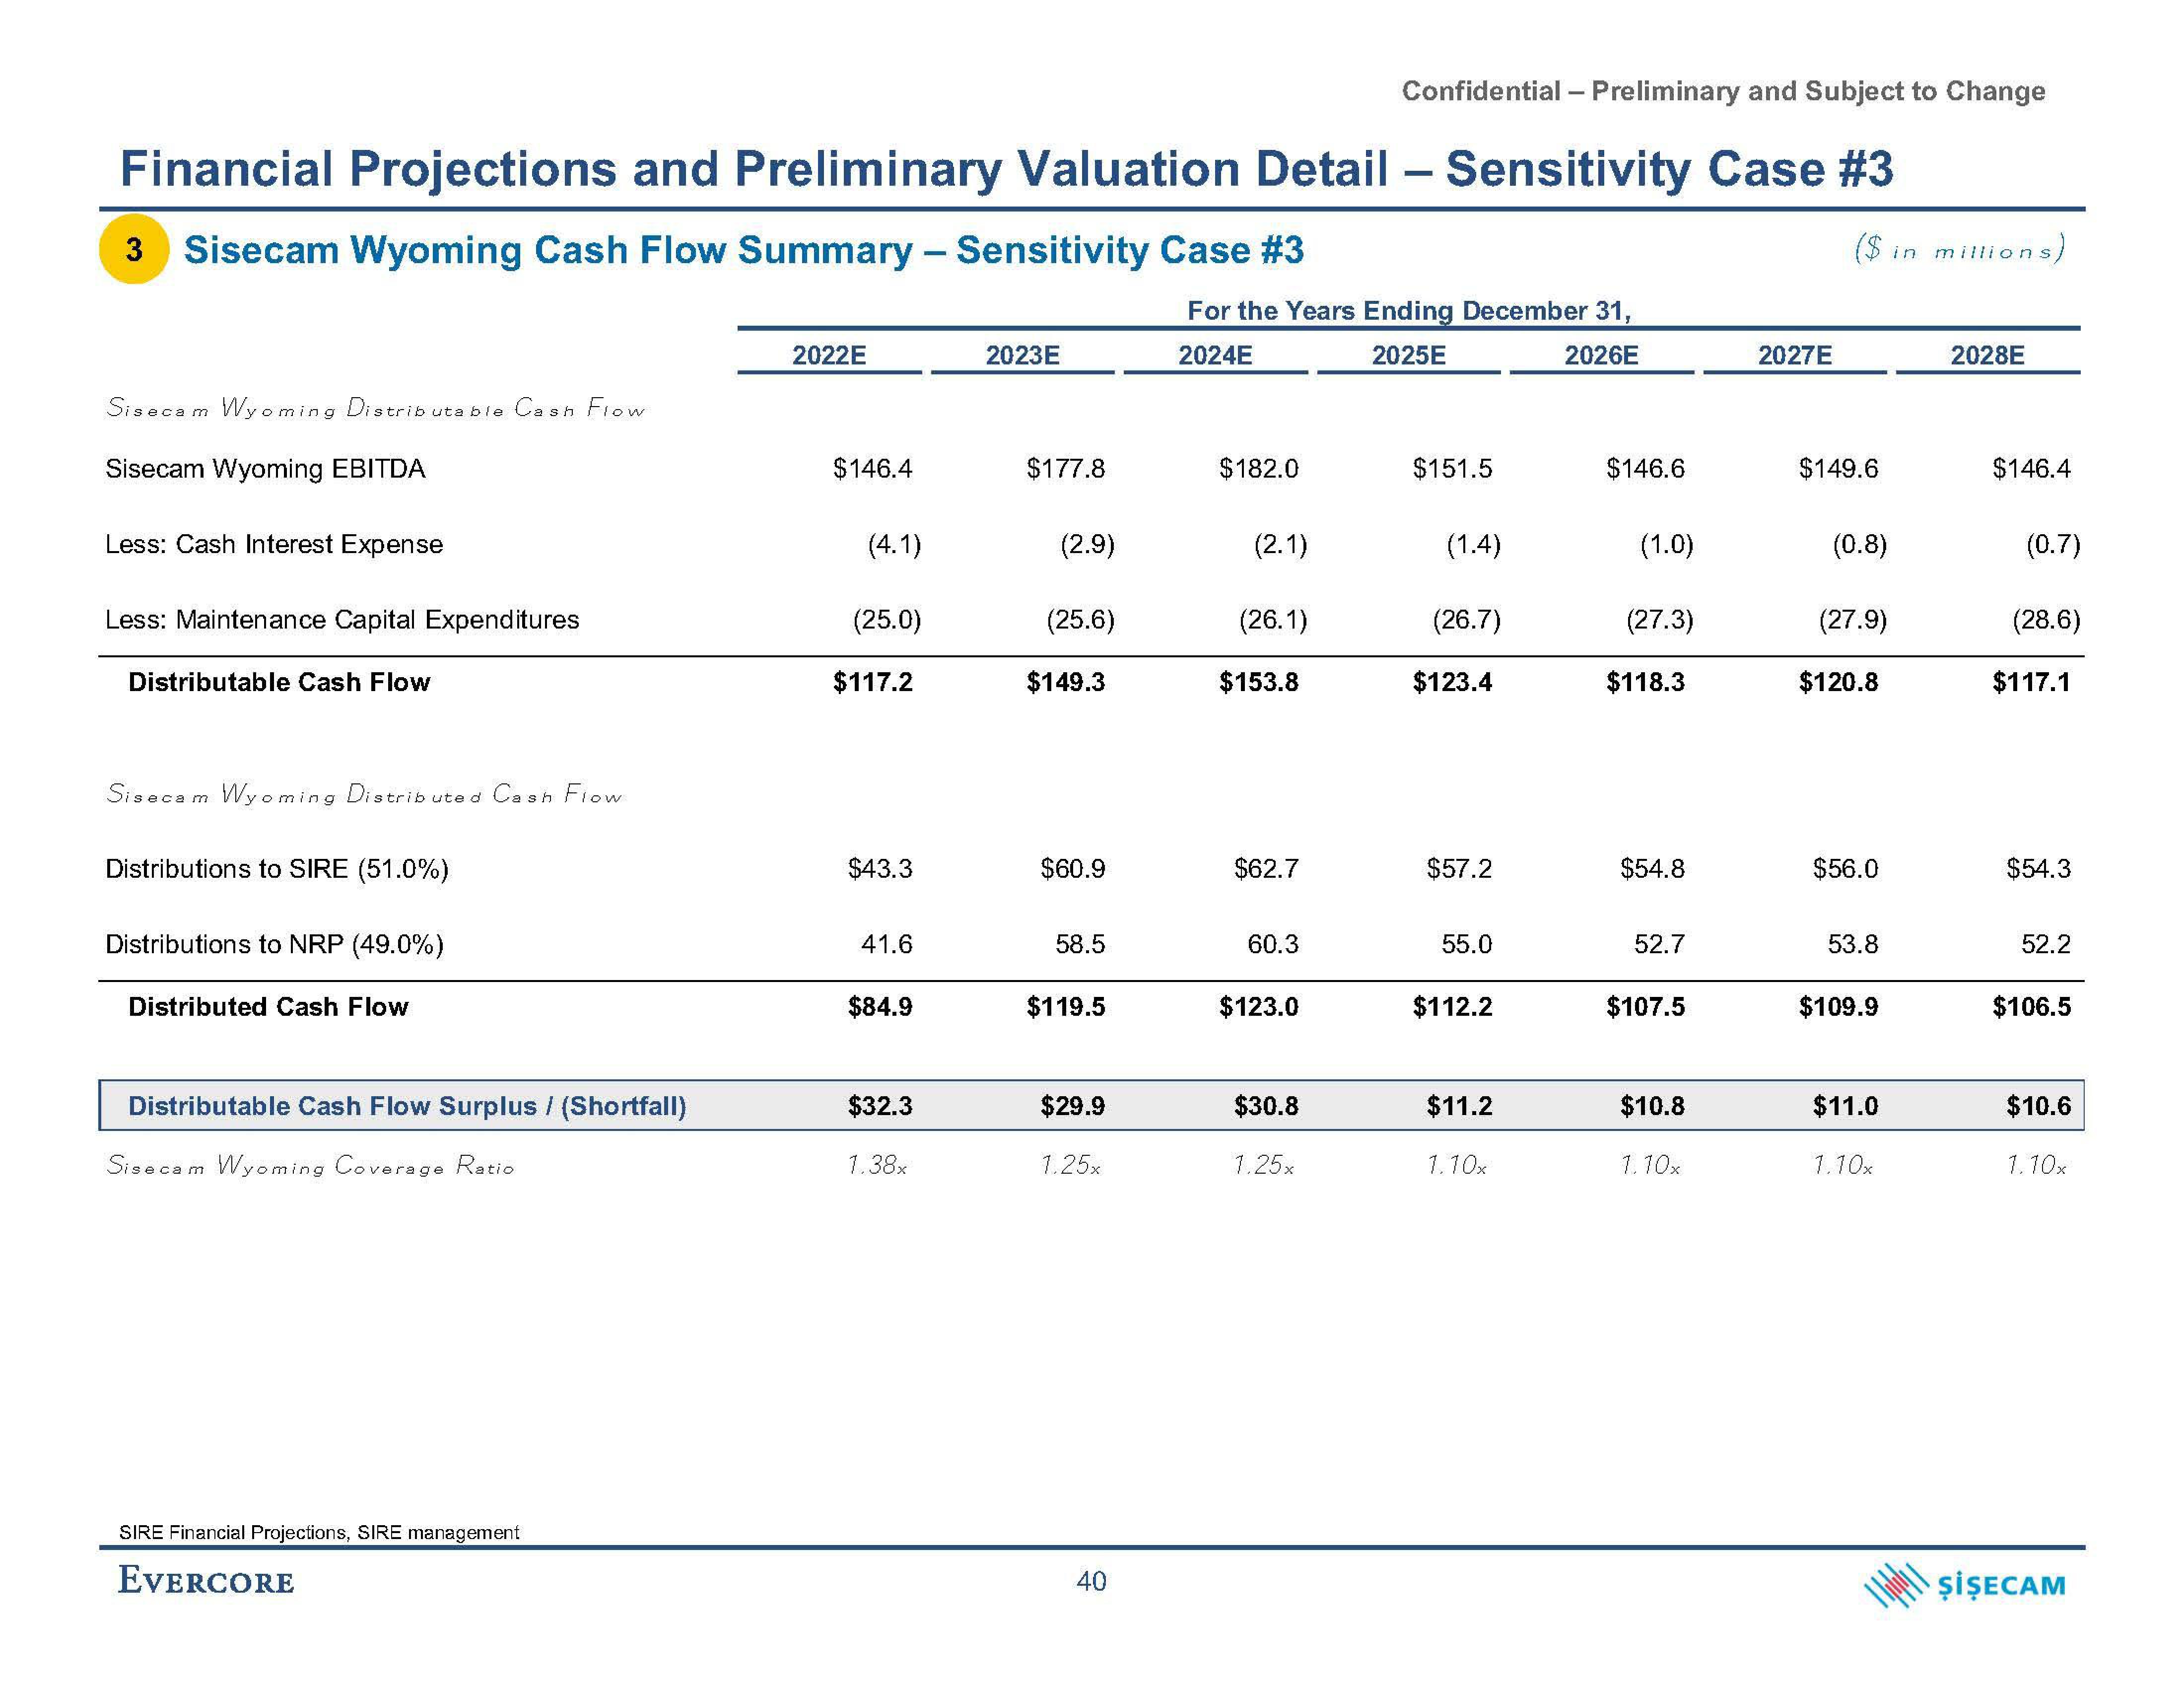Click the 'Distributed Cash Flow' total label
This screenshot has height=1688, width=2184.
tap(268, 1007)
